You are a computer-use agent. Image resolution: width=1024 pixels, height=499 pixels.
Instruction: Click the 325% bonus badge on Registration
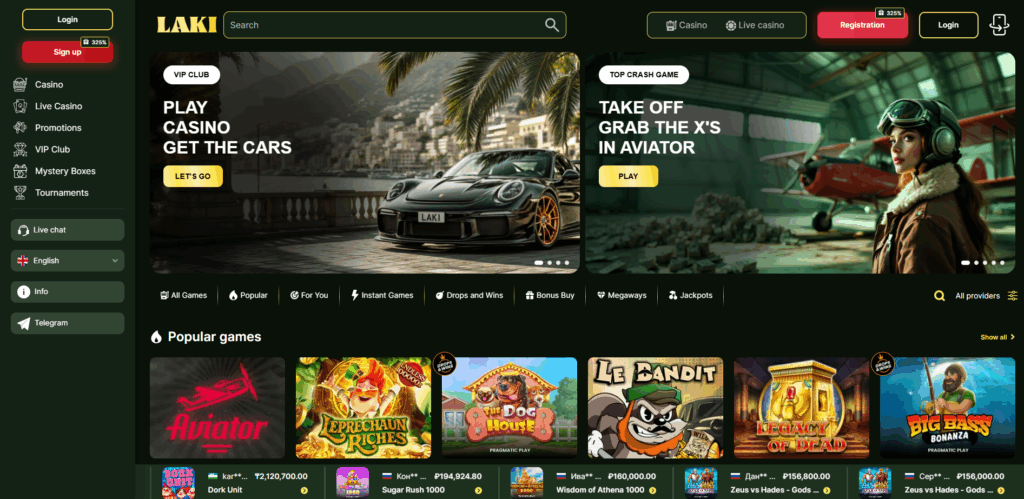click(x=889, y=12)
